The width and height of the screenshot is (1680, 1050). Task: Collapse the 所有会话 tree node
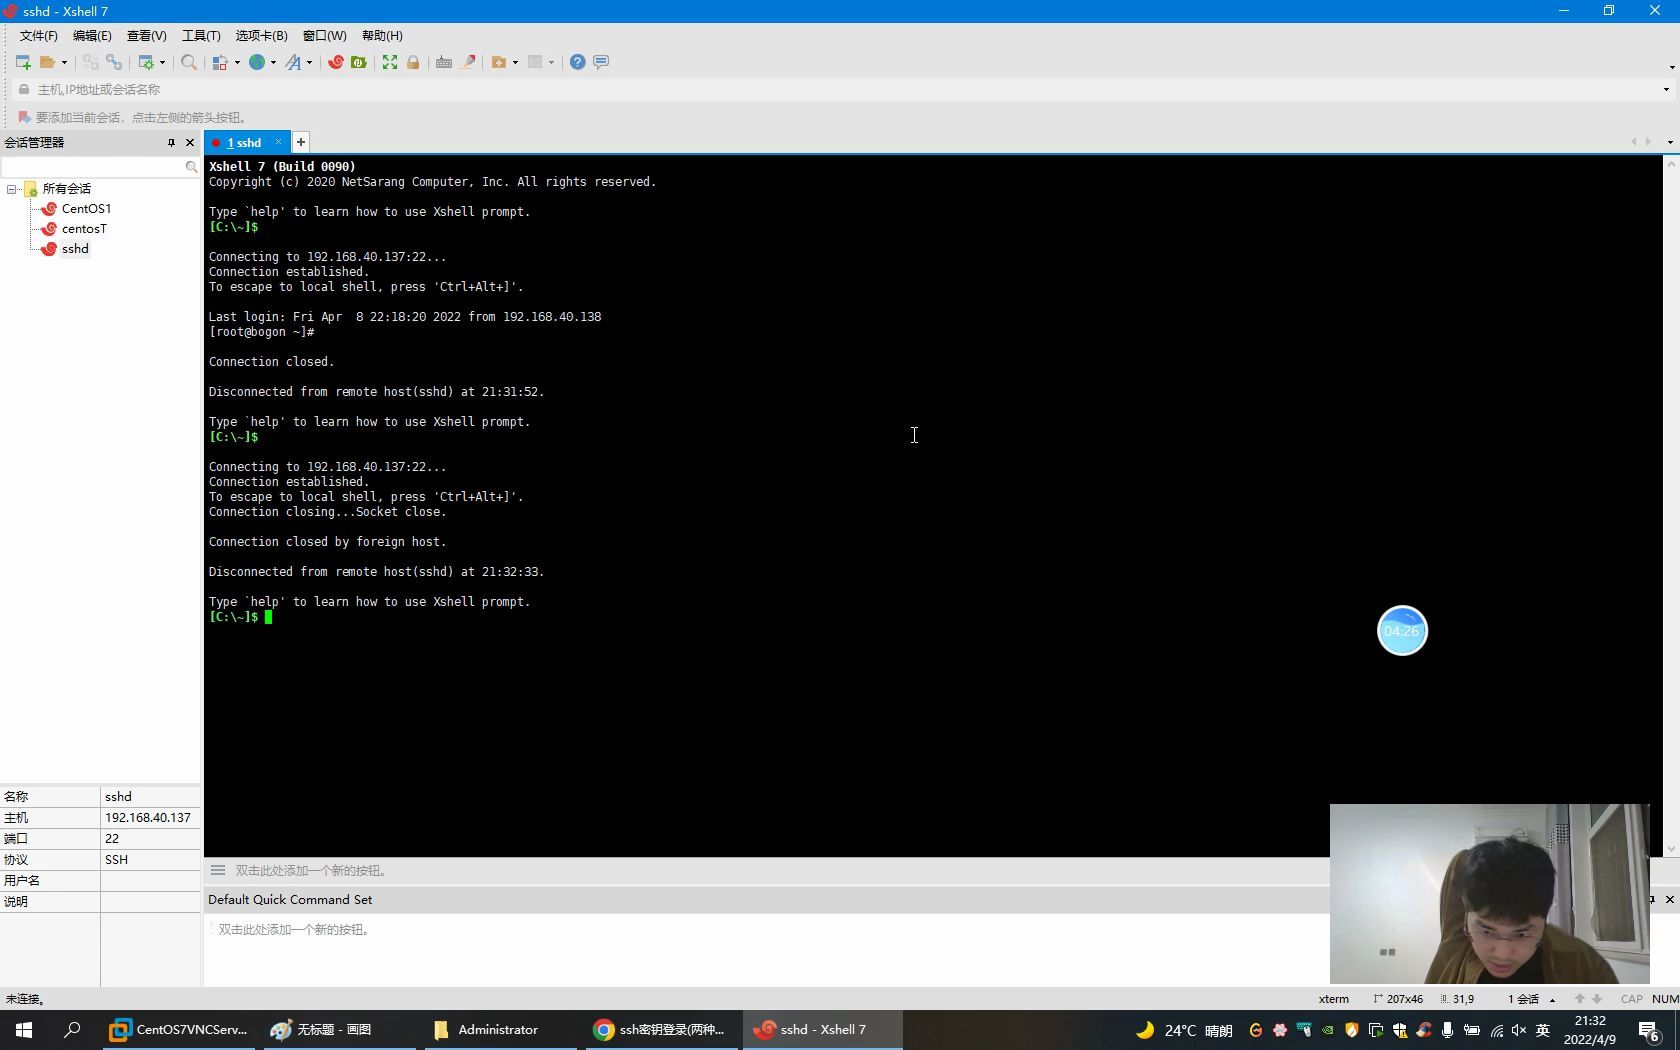tap(12, 189)
